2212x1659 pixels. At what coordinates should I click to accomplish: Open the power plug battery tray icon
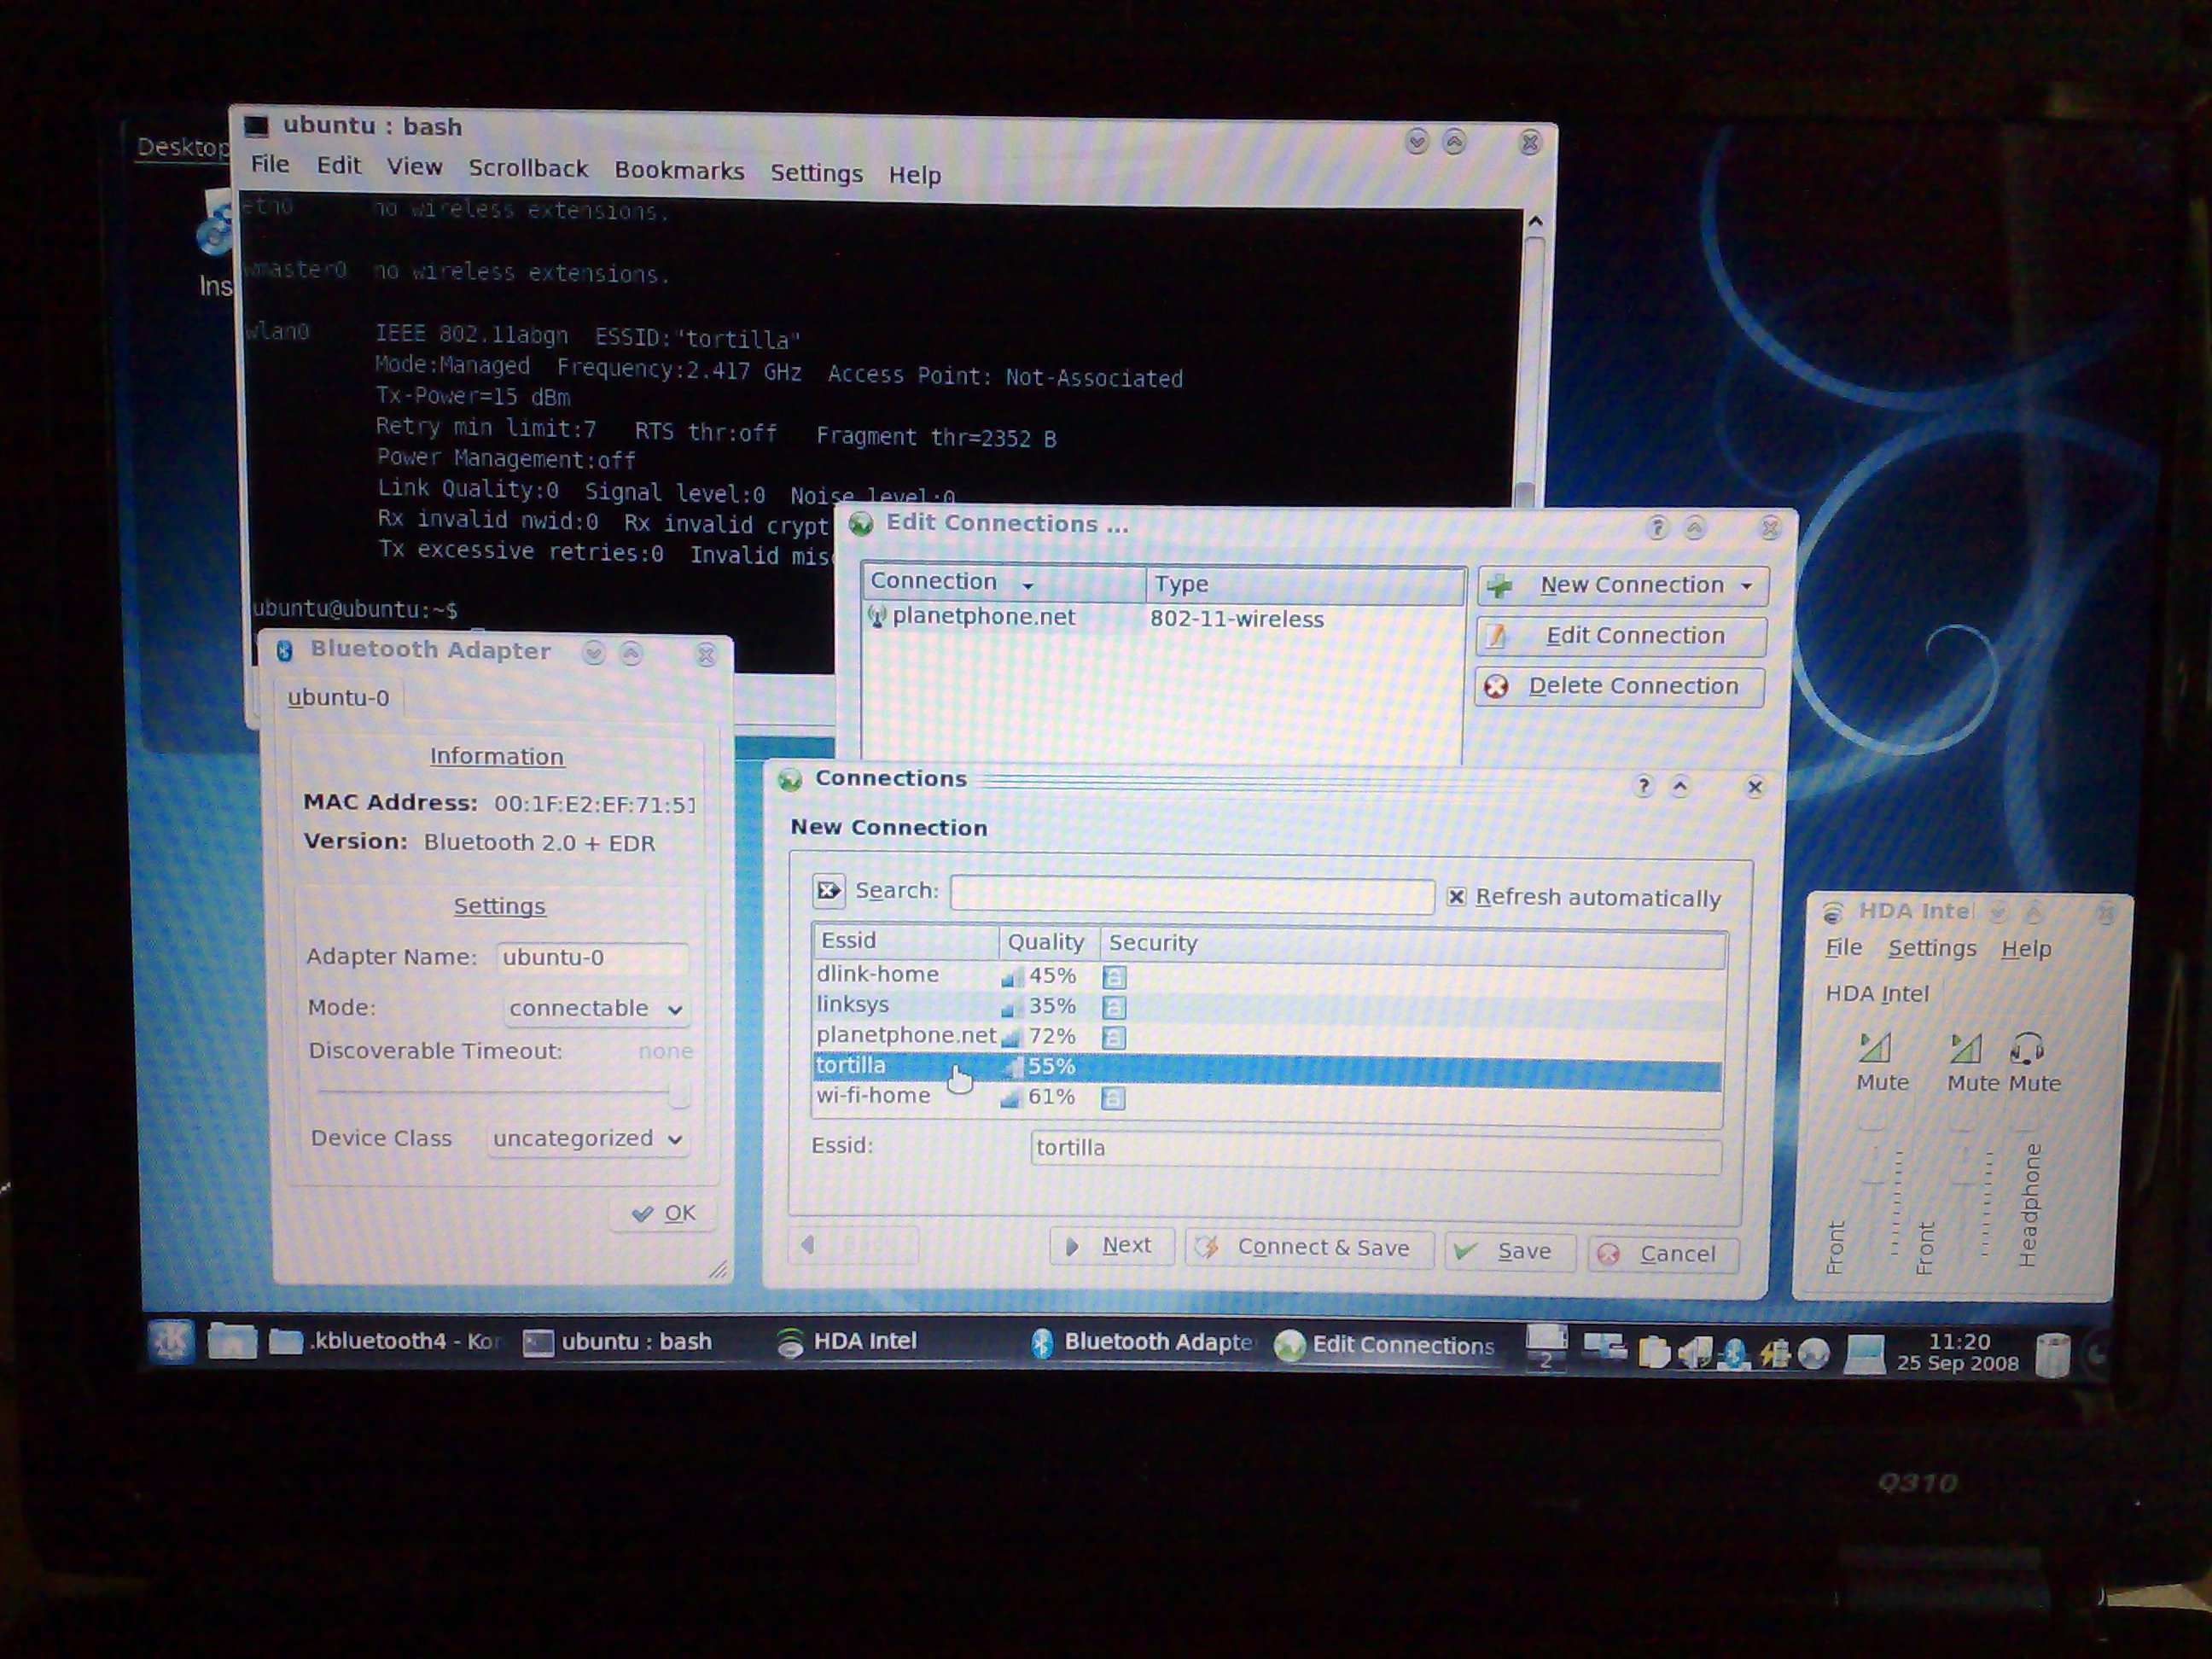(1774, 1353)
